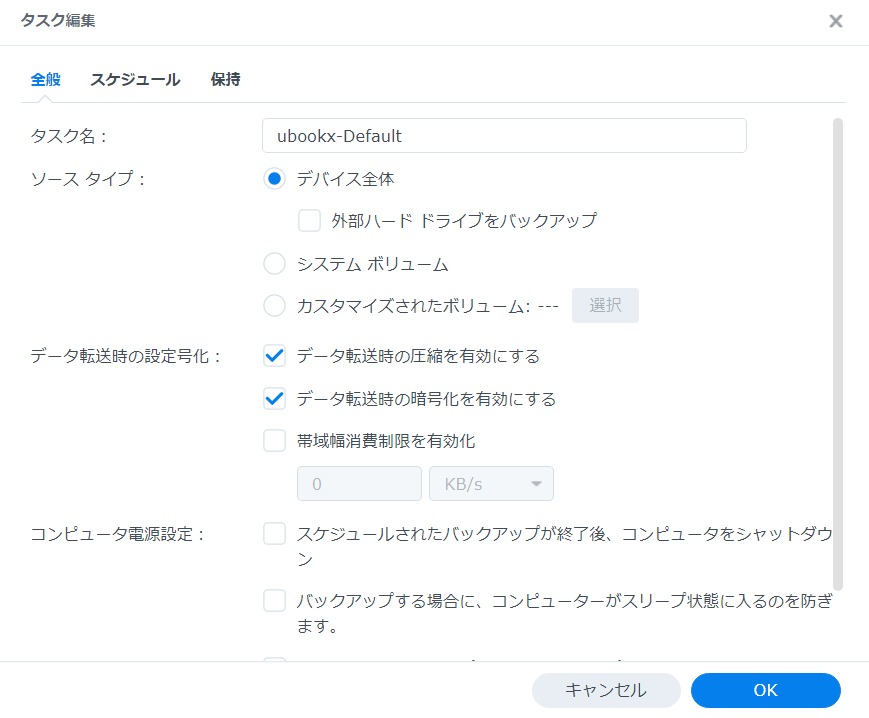The width and height of the screenshot is (869, 718).
Task: Select the 全般 tab
Action: pyautogui.click(x=43, y=79)
